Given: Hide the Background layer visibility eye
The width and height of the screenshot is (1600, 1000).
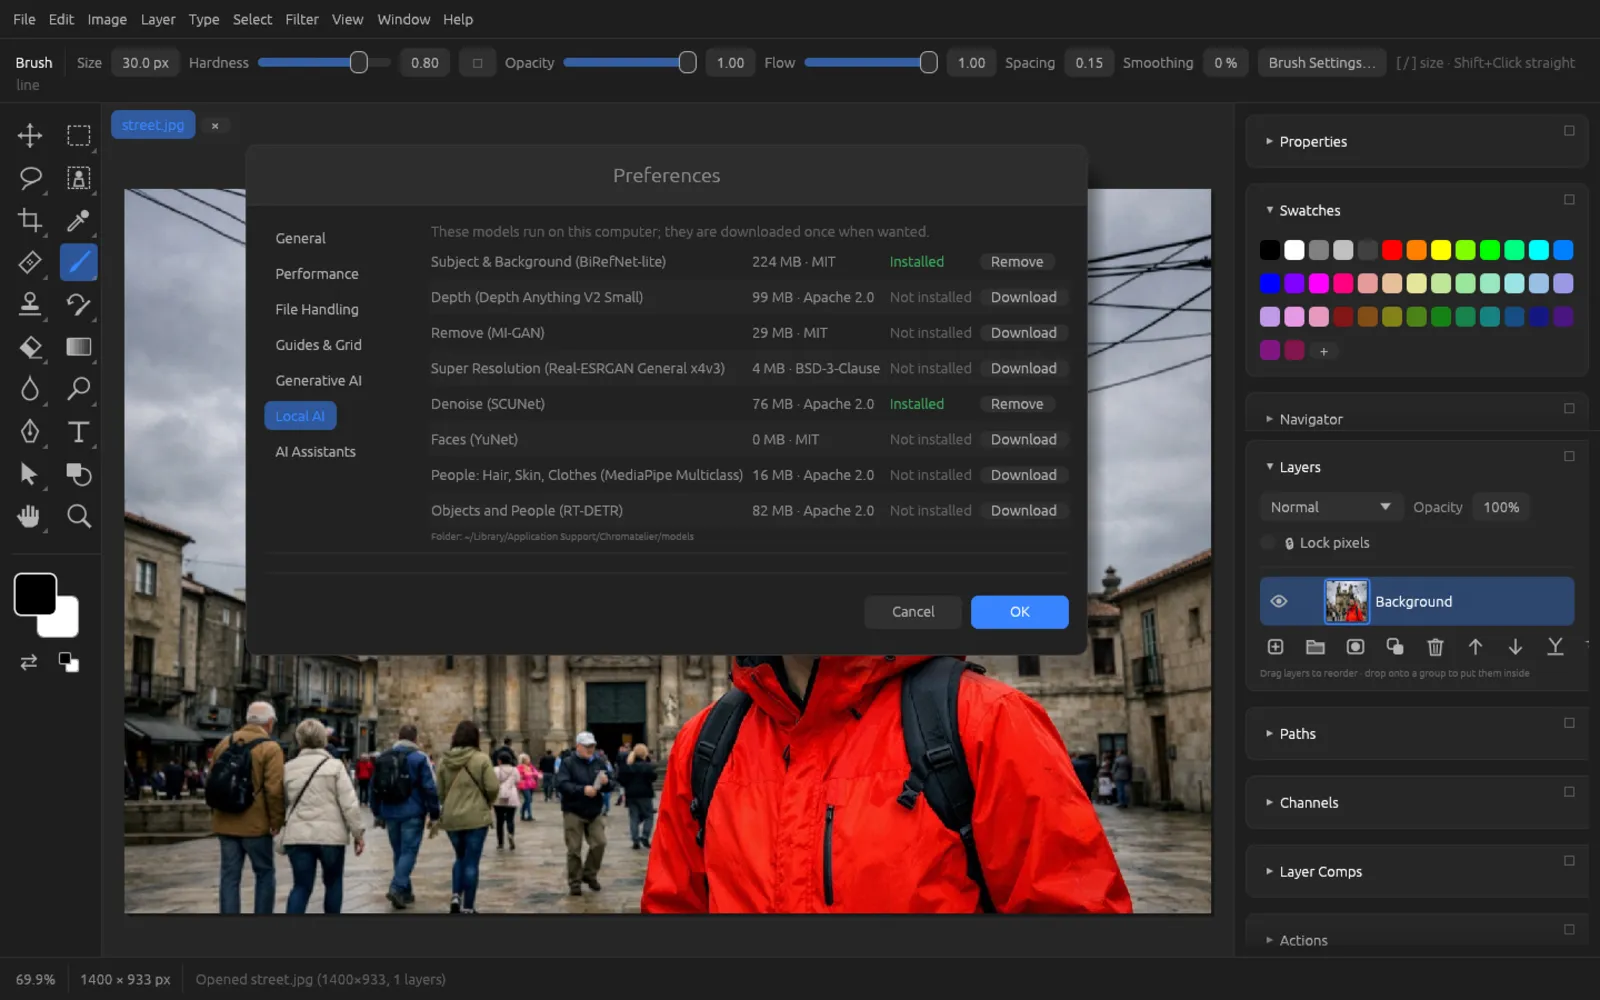Looking at the screenshot, I should coord(1278,601).
